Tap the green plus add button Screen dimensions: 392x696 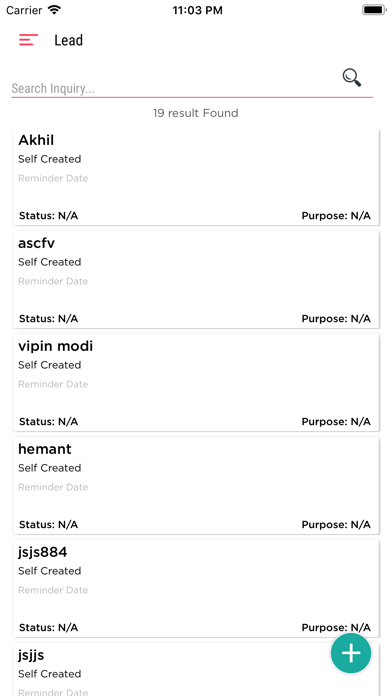[351, 653]
